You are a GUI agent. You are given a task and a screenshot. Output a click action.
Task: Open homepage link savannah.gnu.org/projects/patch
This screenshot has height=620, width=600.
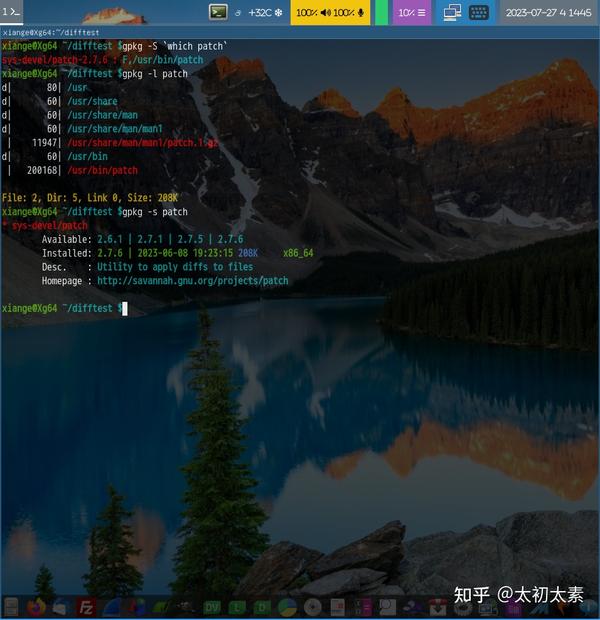tap(193, 281)
